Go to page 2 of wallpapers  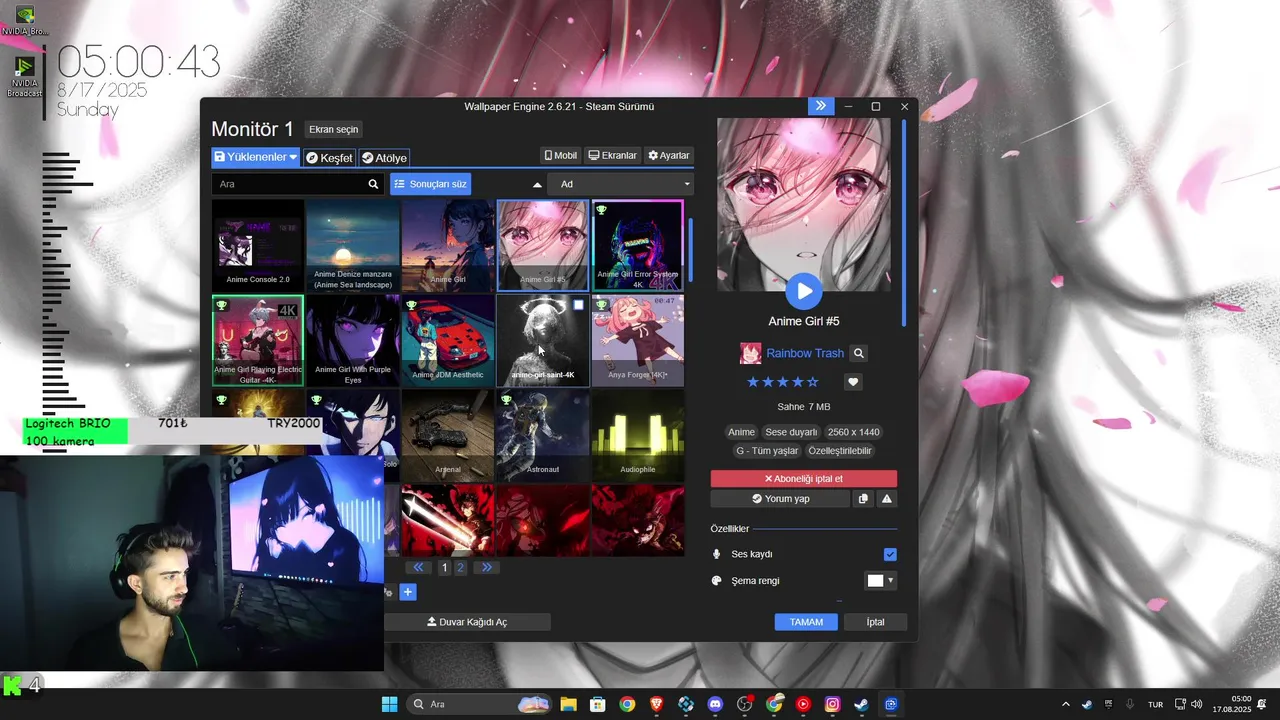[460, 567]
